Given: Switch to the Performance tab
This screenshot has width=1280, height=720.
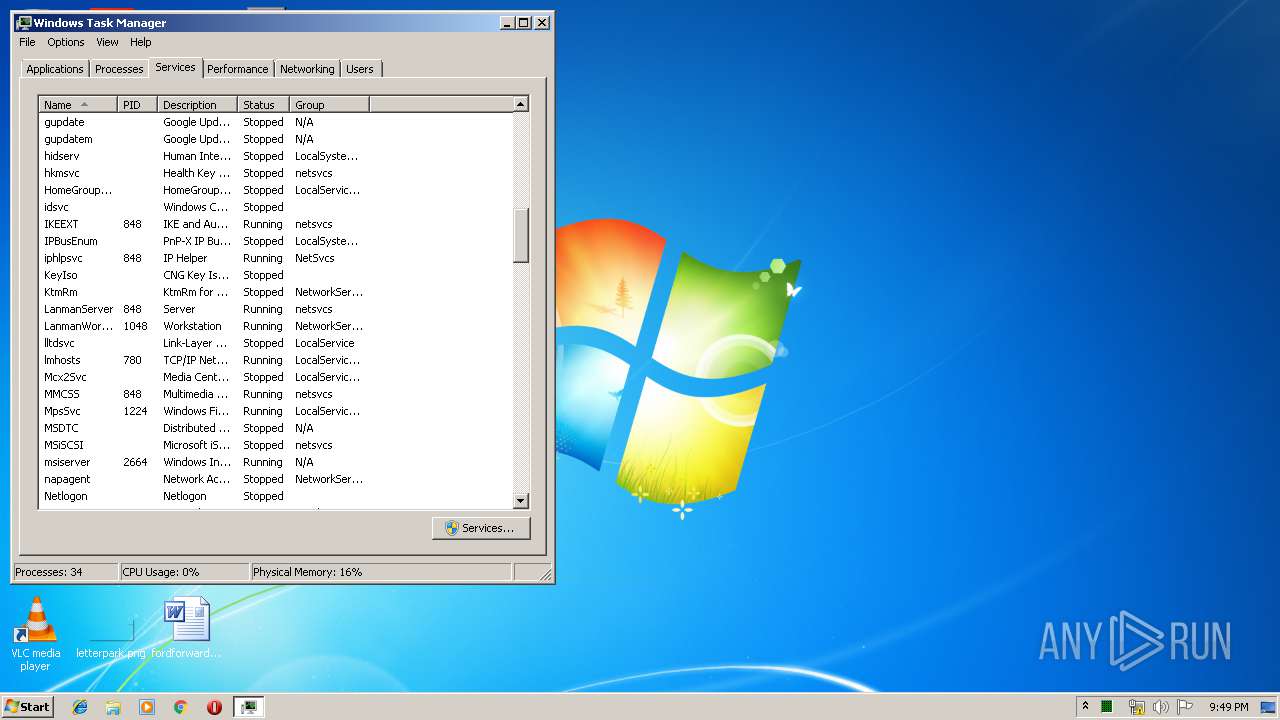Looking at the screenshot, I should (x=238, y=69).
